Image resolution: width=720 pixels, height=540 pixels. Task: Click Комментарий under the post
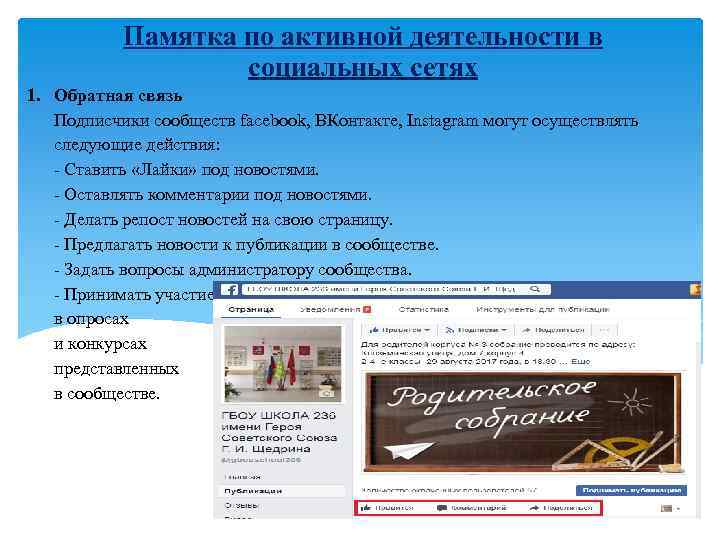click(x=472, y=508)
